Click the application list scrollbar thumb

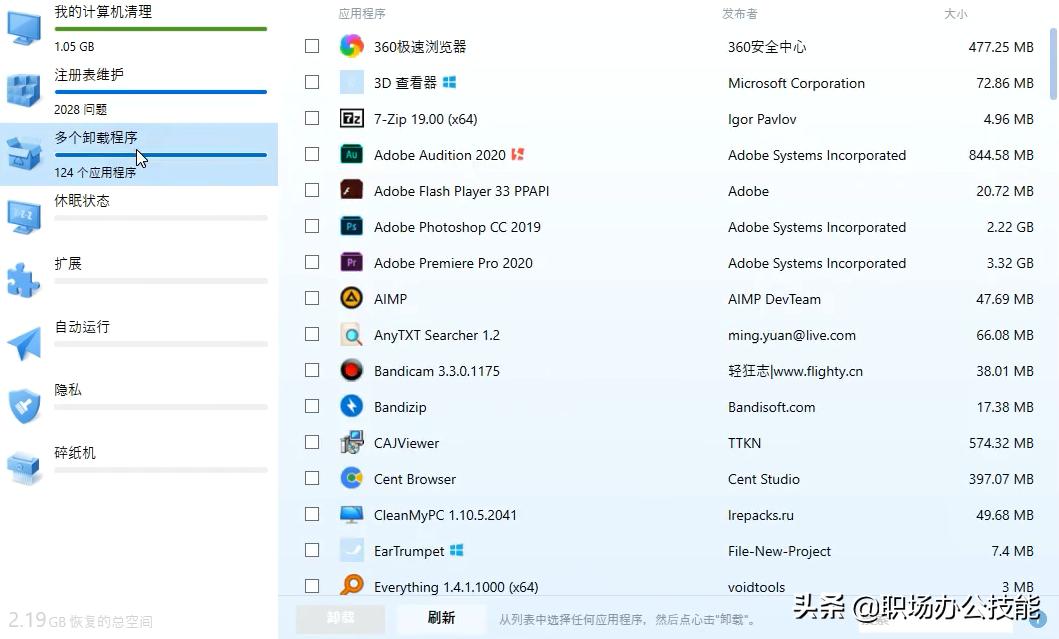1053,63
